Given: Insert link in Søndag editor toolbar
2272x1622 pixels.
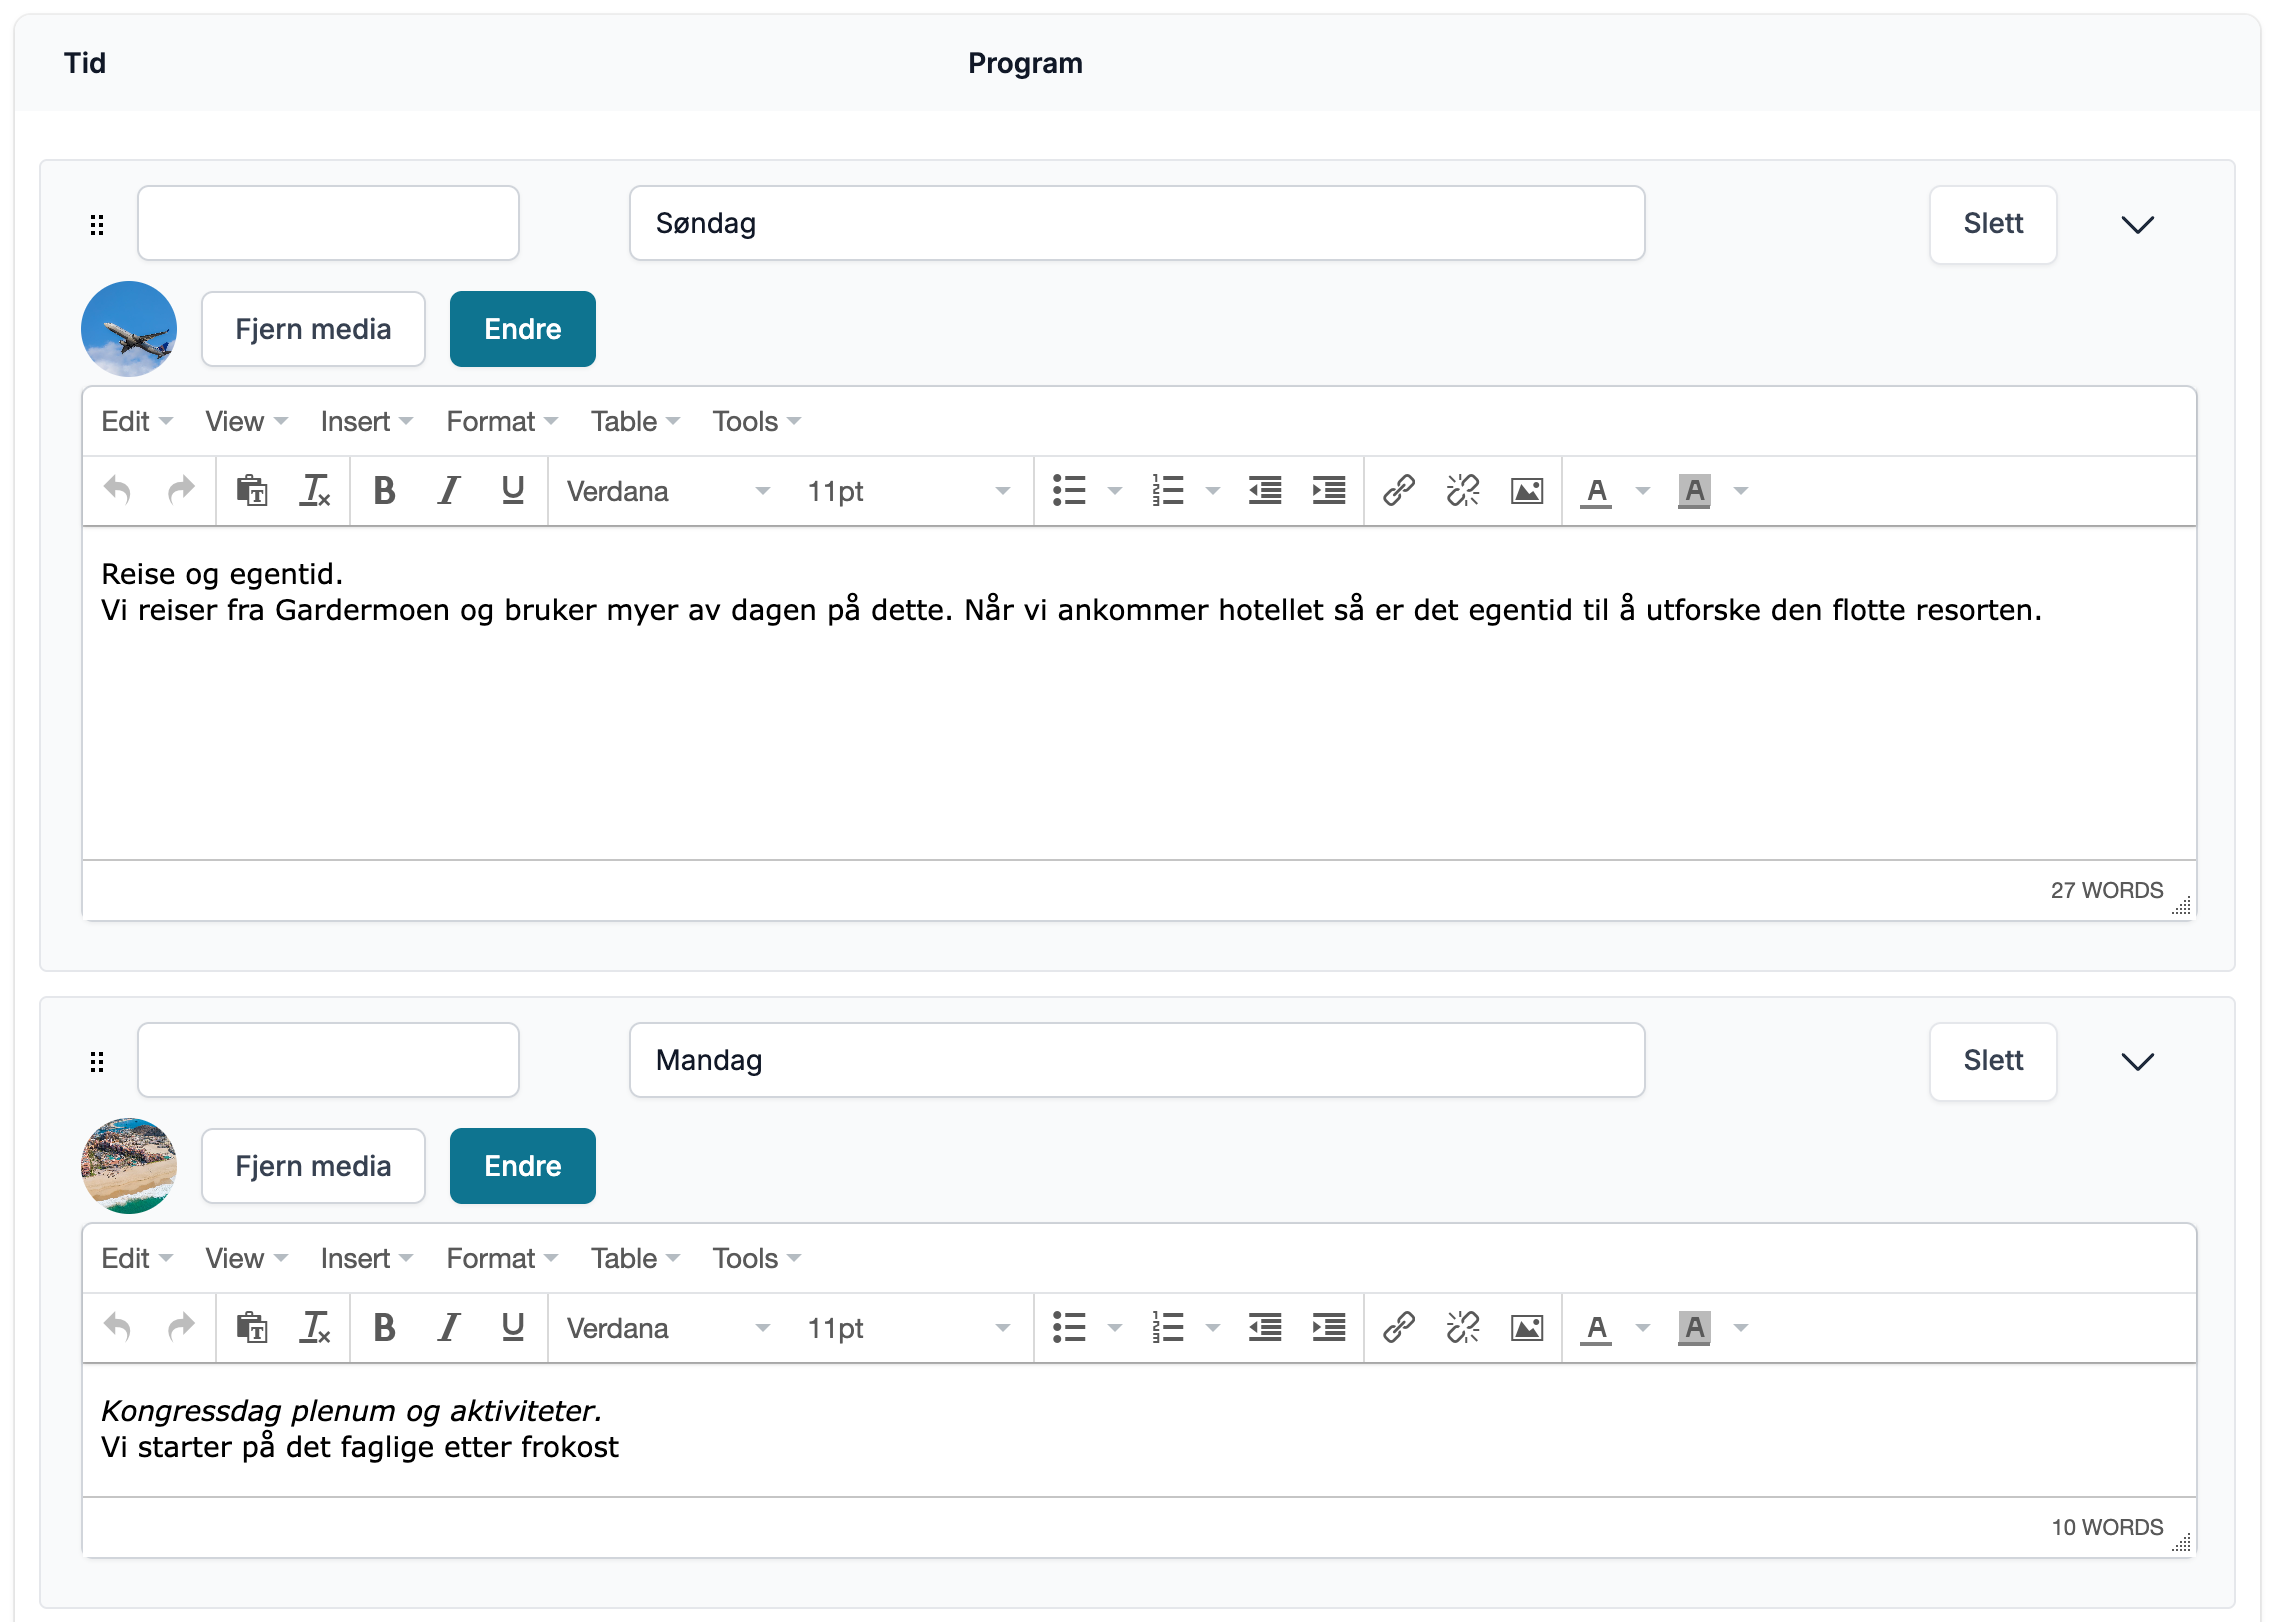Looking at the screenshot, I should pos(1398,491).
